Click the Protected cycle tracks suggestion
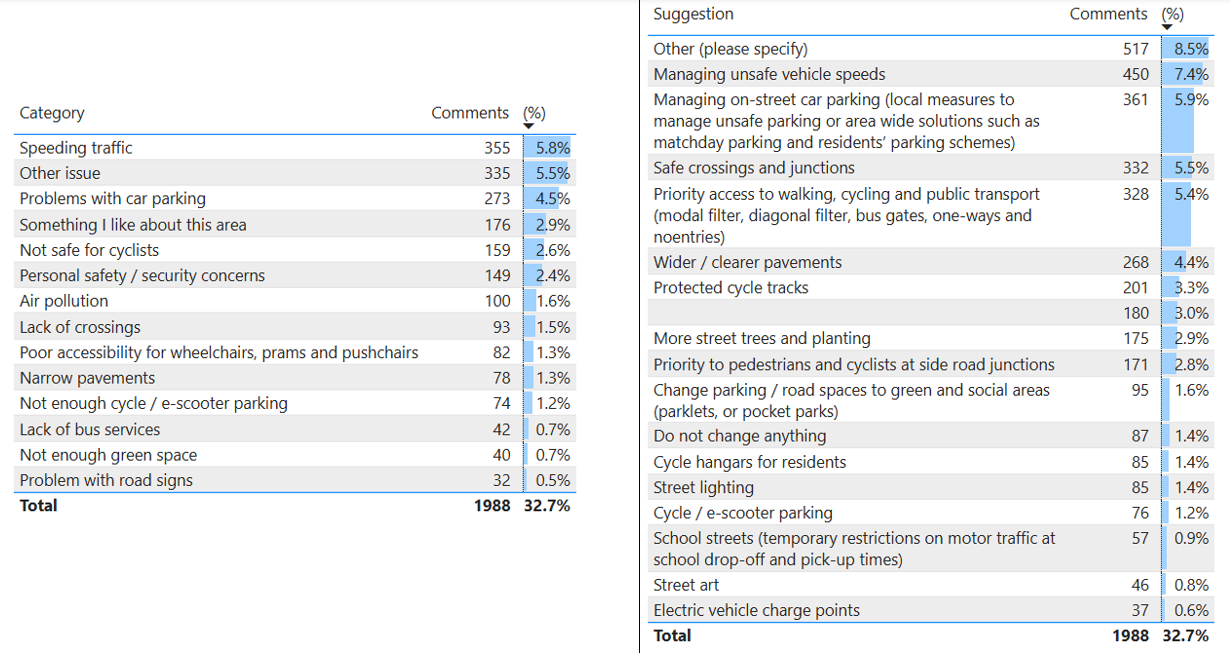Image resolution: width=1230 pixels, height=656 pixels. click(731, 288)
